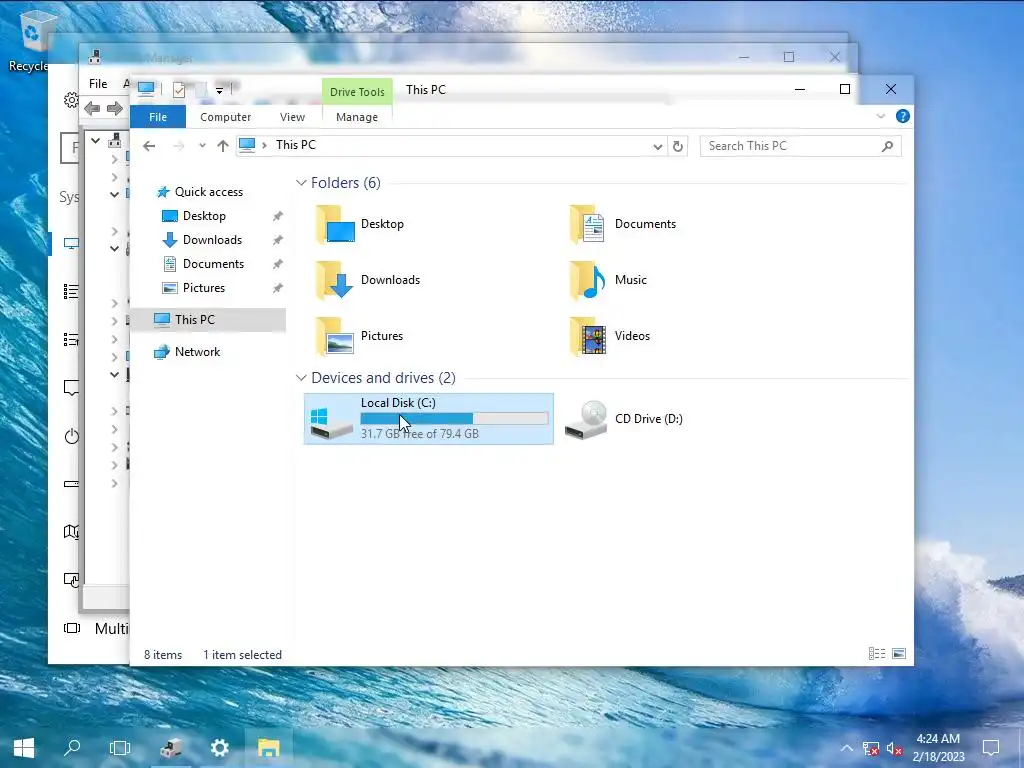
Task: Select the Multitasking icon in the Settings window
Action: pos(72,628)
